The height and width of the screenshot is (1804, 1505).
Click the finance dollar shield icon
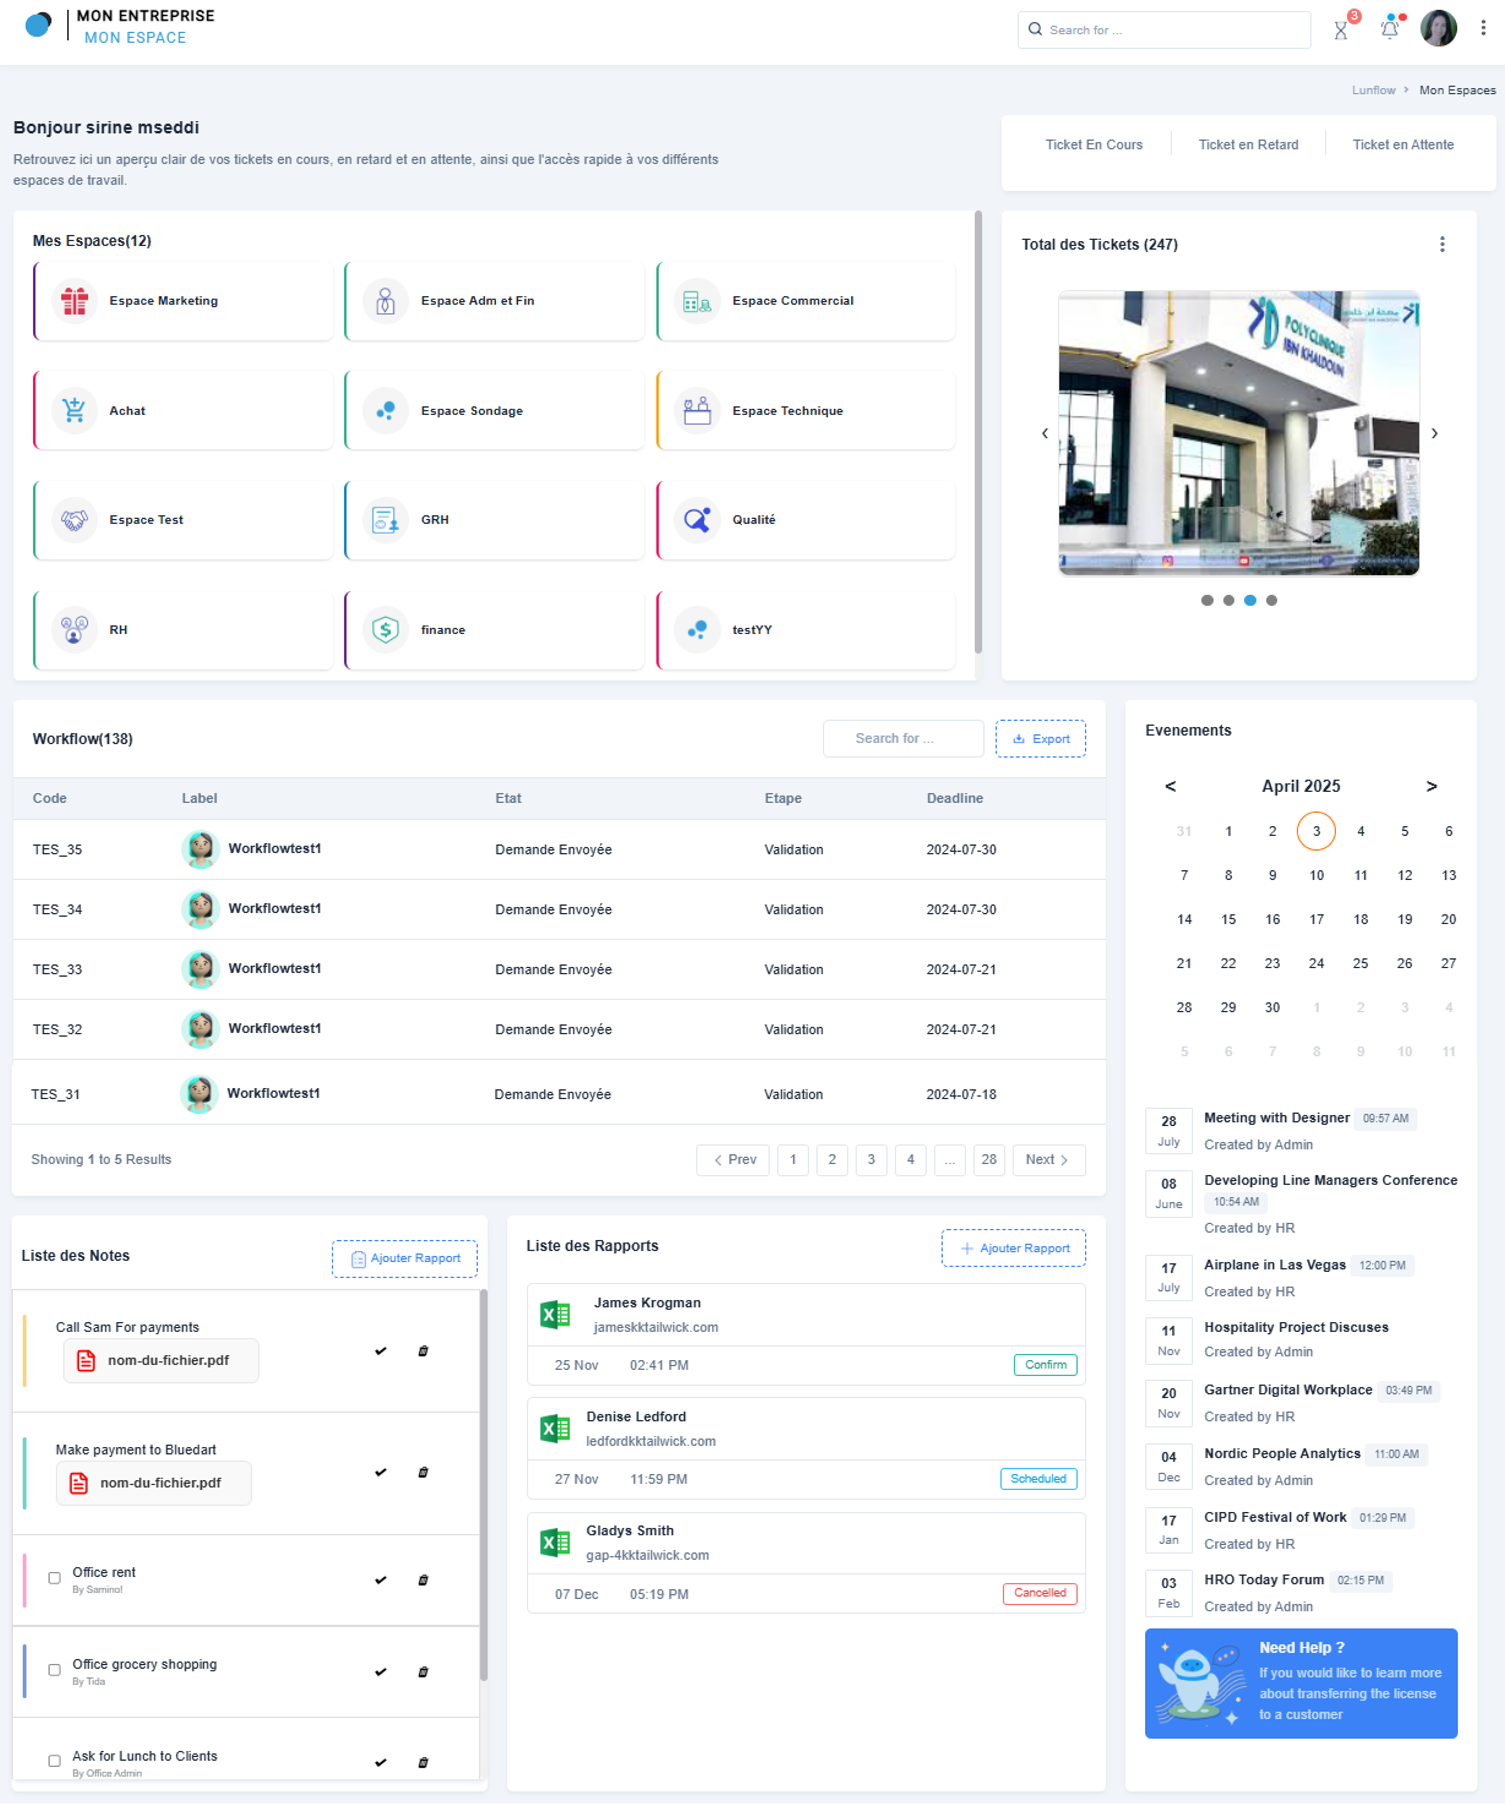pyautogui.click(x=386, y=630)
